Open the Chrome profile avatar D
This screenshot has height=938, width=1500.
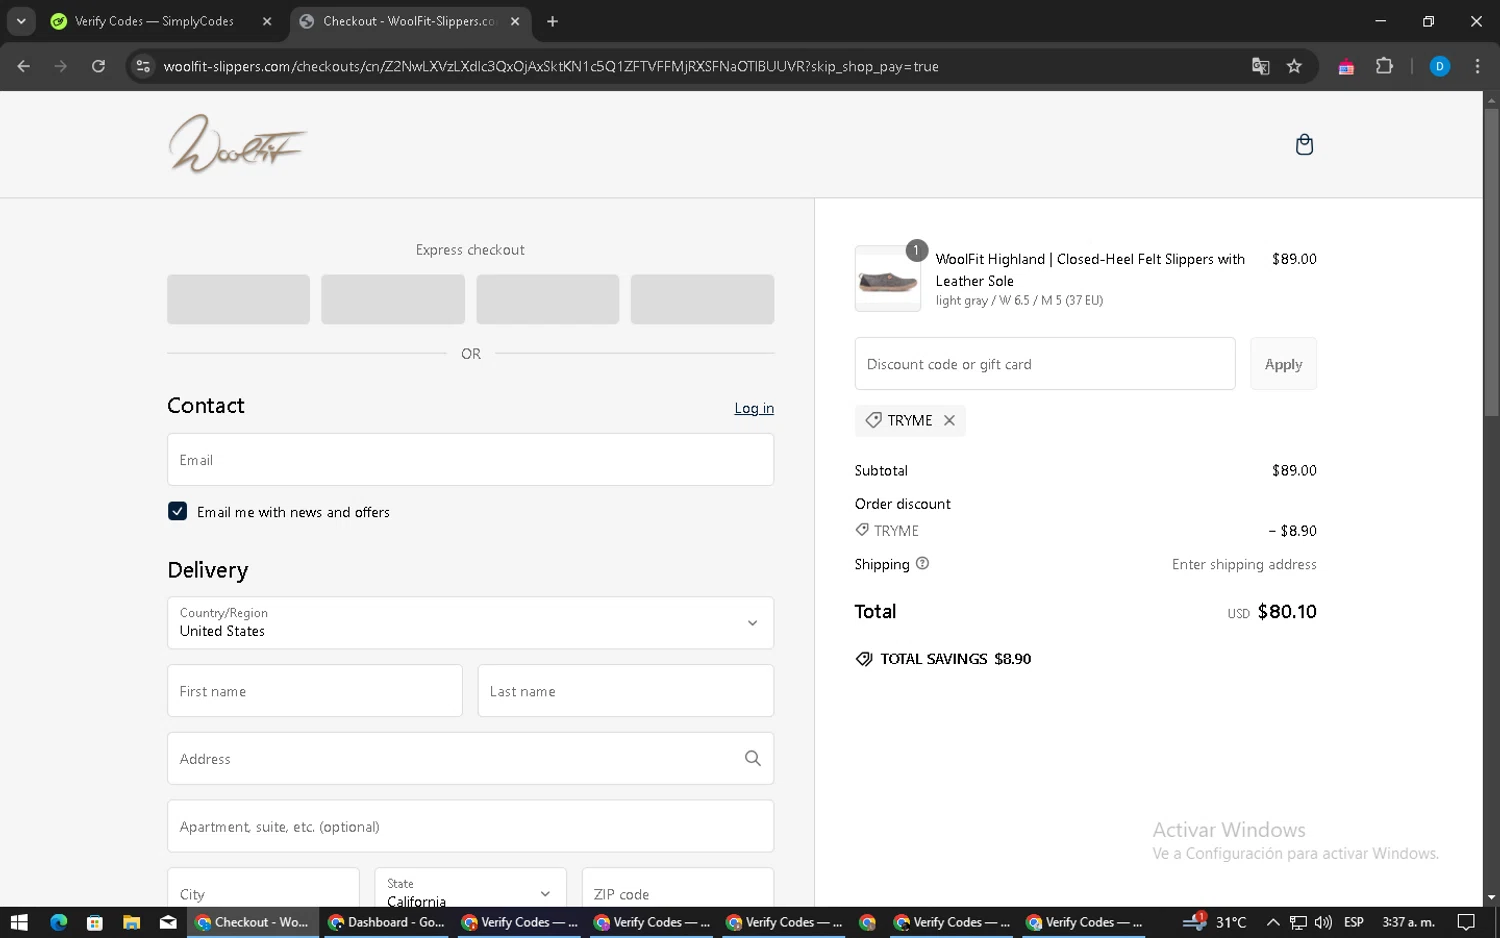click(1439, 66)
